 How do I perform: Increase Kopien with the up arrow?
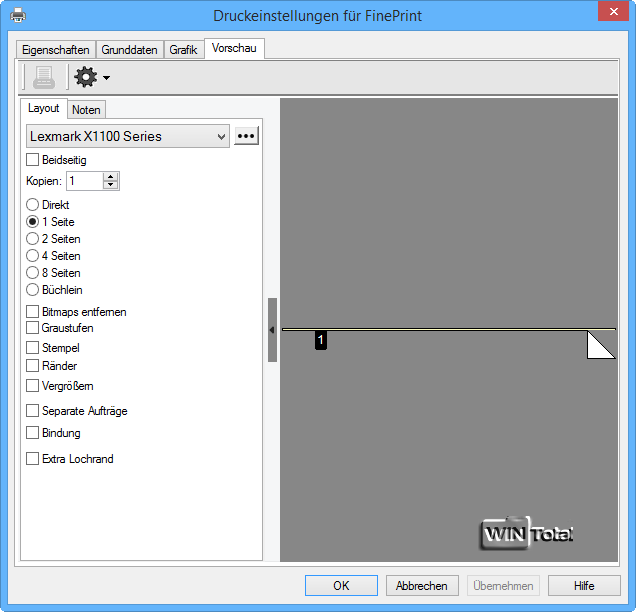pyautogui.click(x=110, y=177)
